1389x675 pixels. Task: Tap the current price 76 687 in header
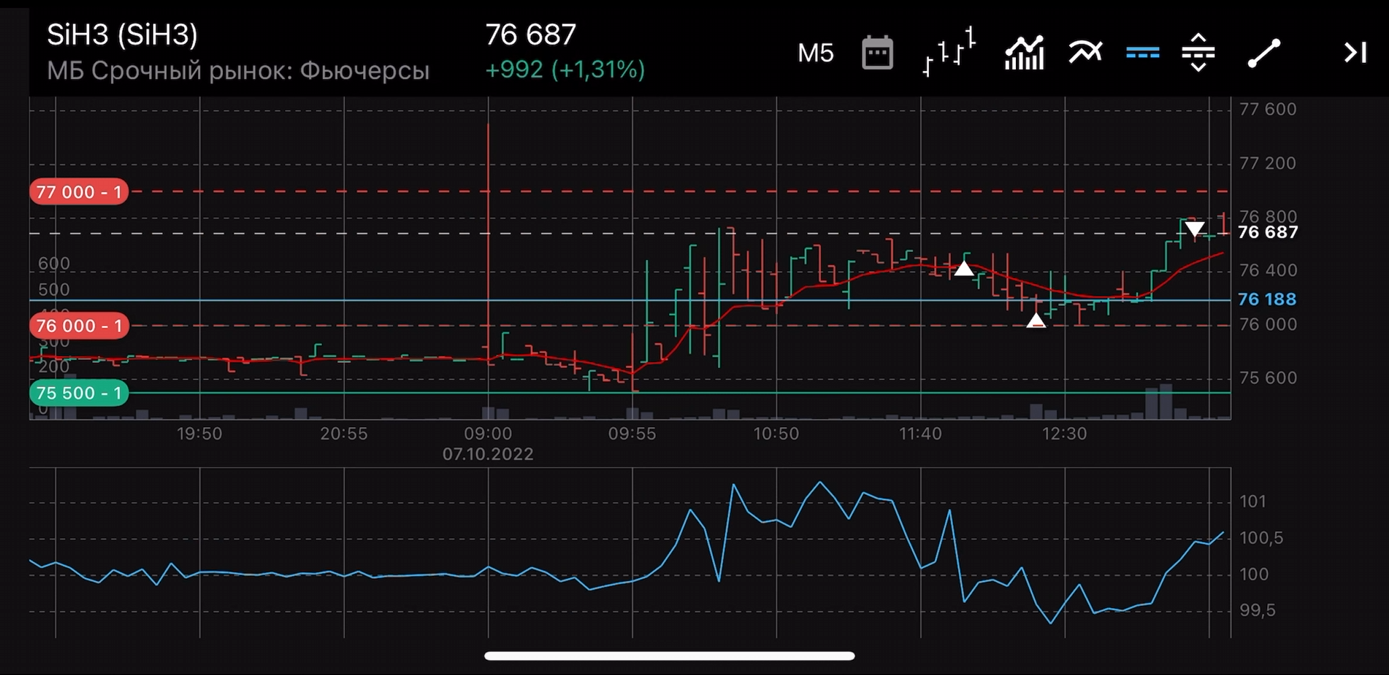pos(530,35)
